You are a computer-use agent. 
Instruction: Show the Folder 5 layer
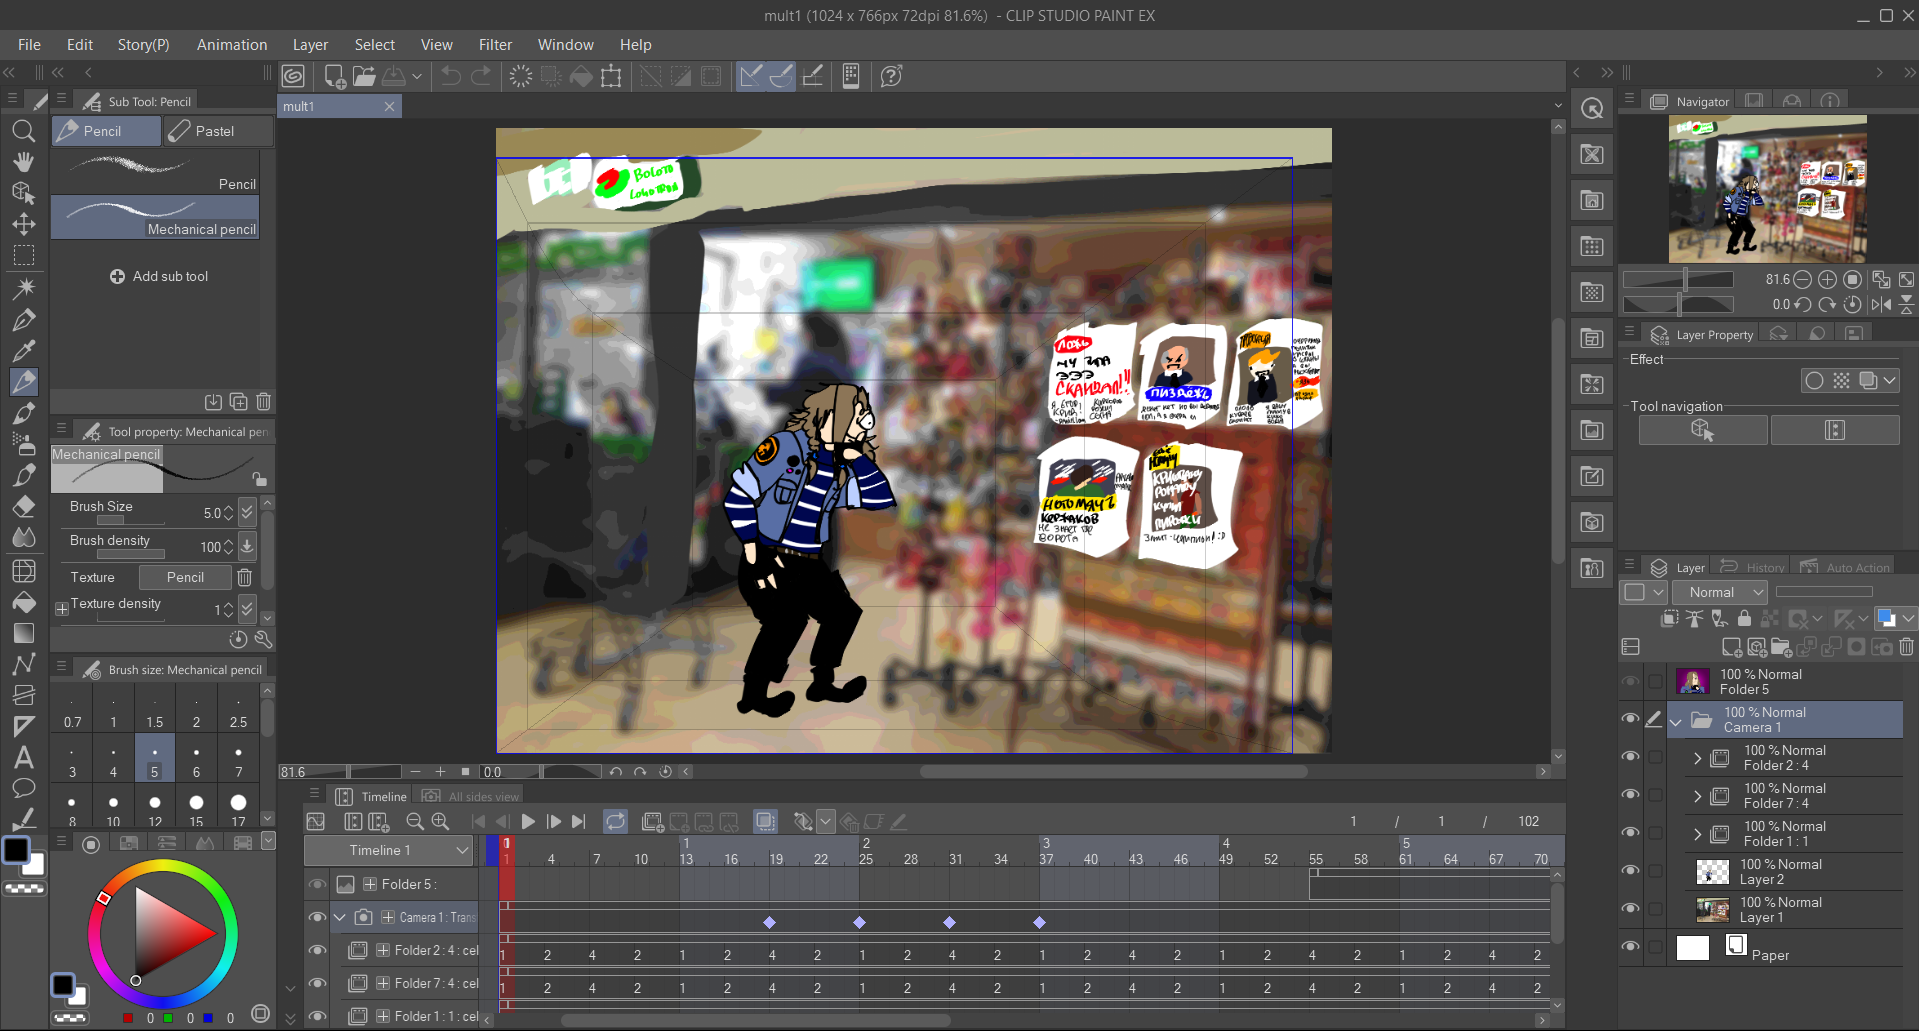point(1630,682)
